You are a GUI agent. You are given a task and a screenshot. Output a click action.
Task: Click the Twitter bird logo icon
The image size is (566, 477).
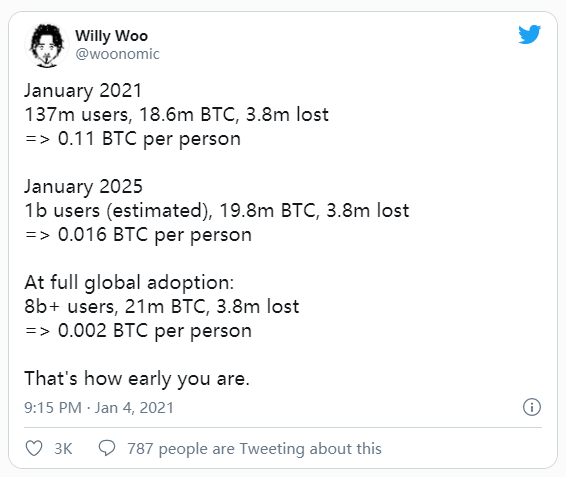pyautogui.click(x=530, y=35)
